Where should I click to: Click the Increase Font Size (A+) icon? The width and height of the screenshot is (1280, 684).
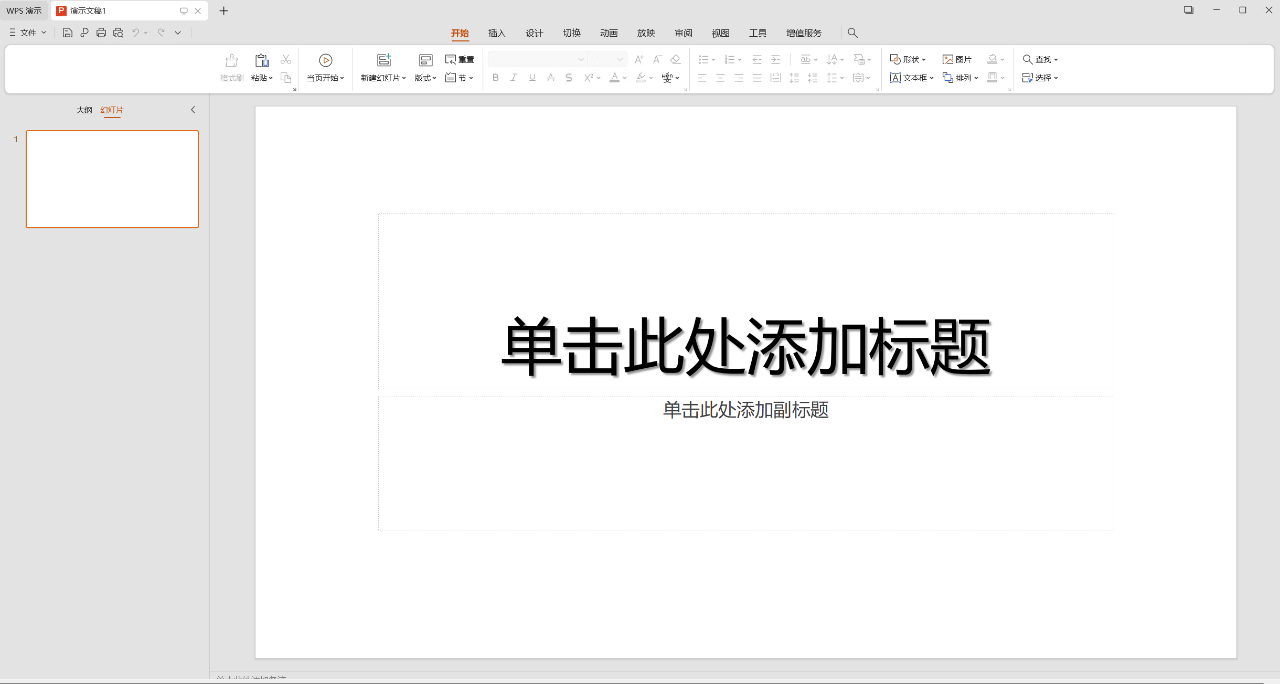click(x=639, y=60)
